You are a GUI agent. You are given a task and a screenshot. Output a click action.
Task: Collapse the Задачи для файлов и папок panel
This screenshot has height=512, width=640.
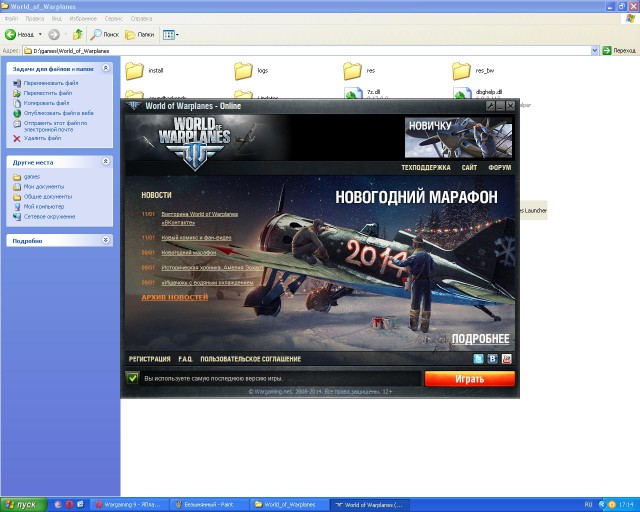coord(105,68)
